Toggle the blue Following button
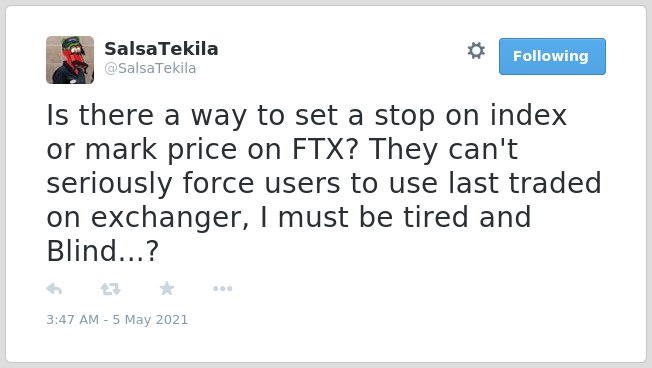Image resolution: width=652 pixels, height=368 pixels. (552, 56)
